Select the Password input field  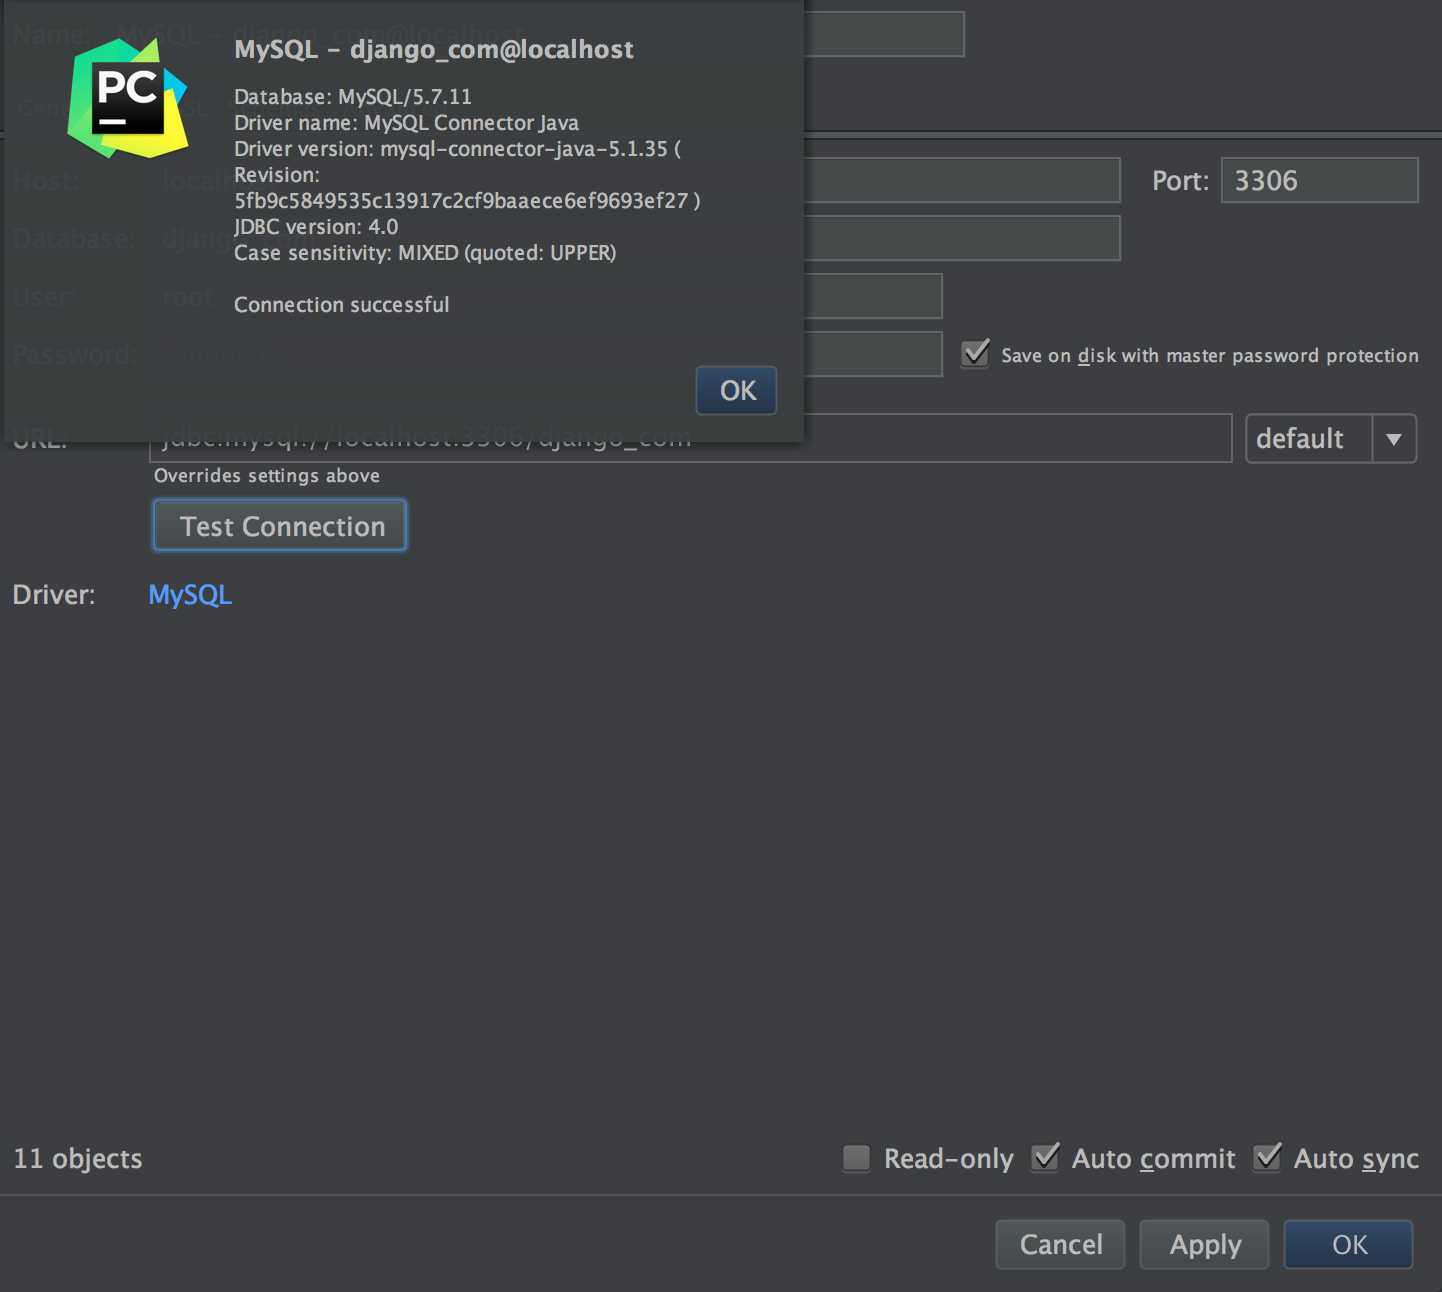pos(872,354)
